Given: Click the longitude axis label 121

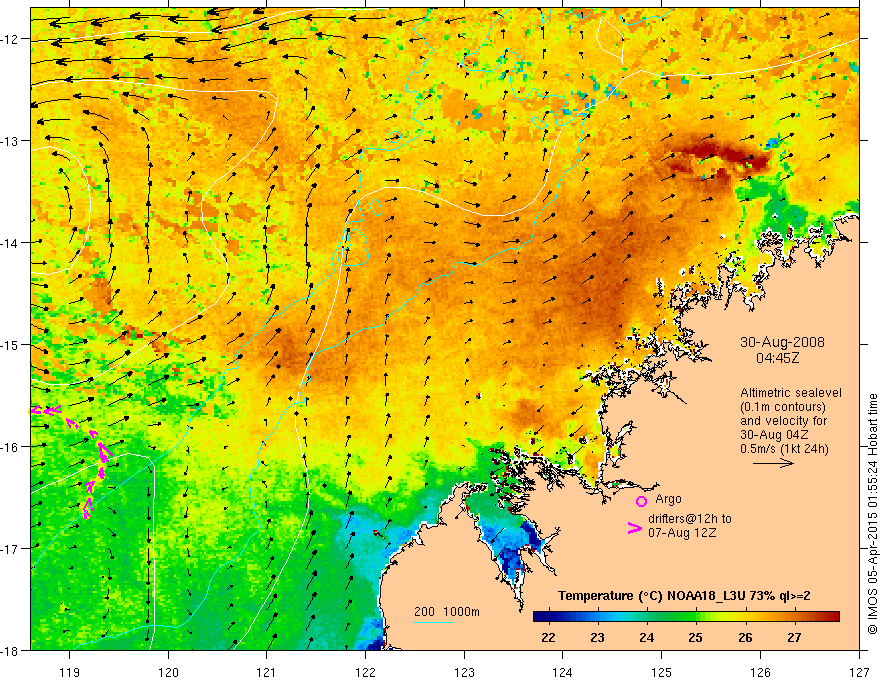Looking at the screenshot, I should (x=267, y=672).
